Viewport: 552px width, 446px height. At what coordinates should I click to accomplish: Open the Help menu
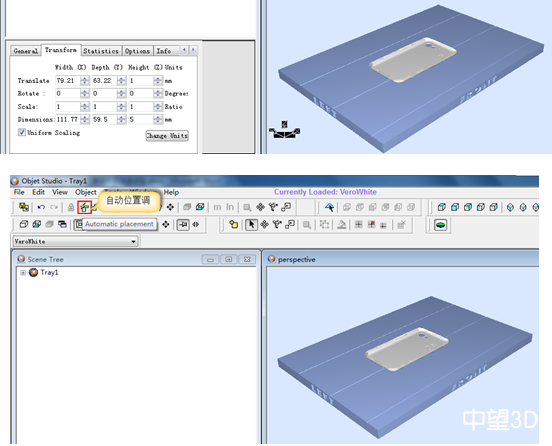[x=171, y=192]
